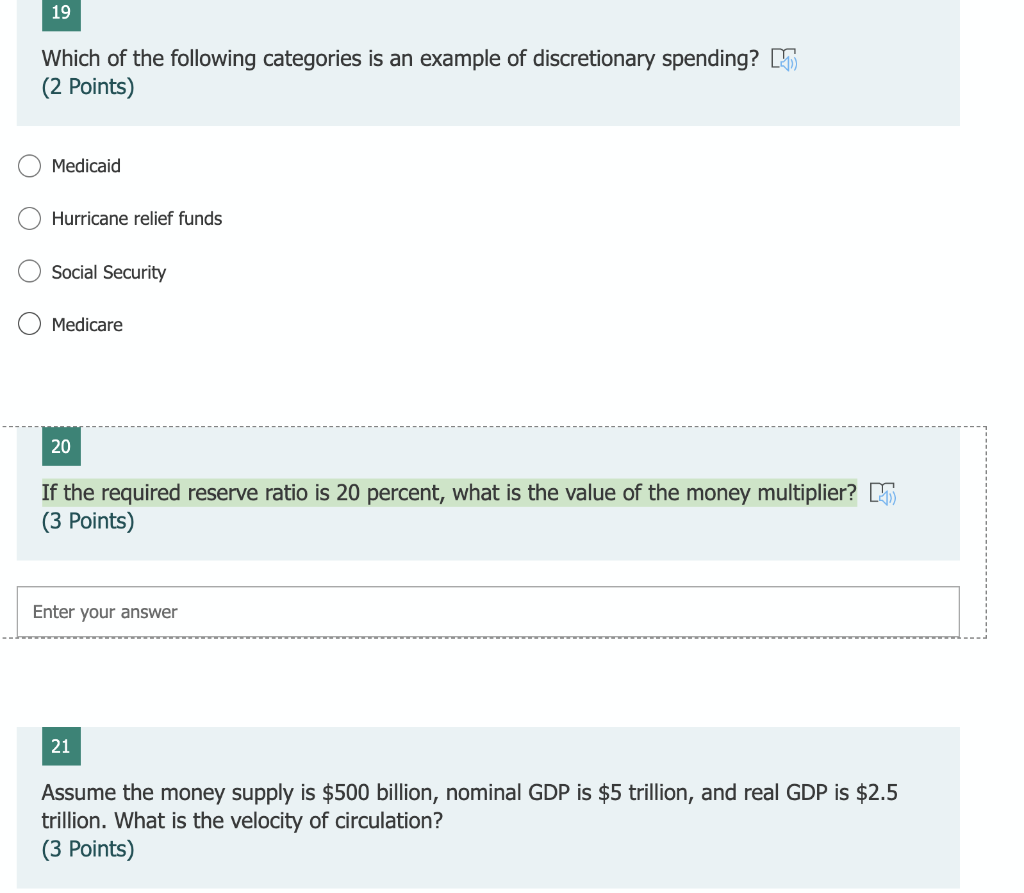
Task: Click the question 21 number badge
Action: click(61, 746)
